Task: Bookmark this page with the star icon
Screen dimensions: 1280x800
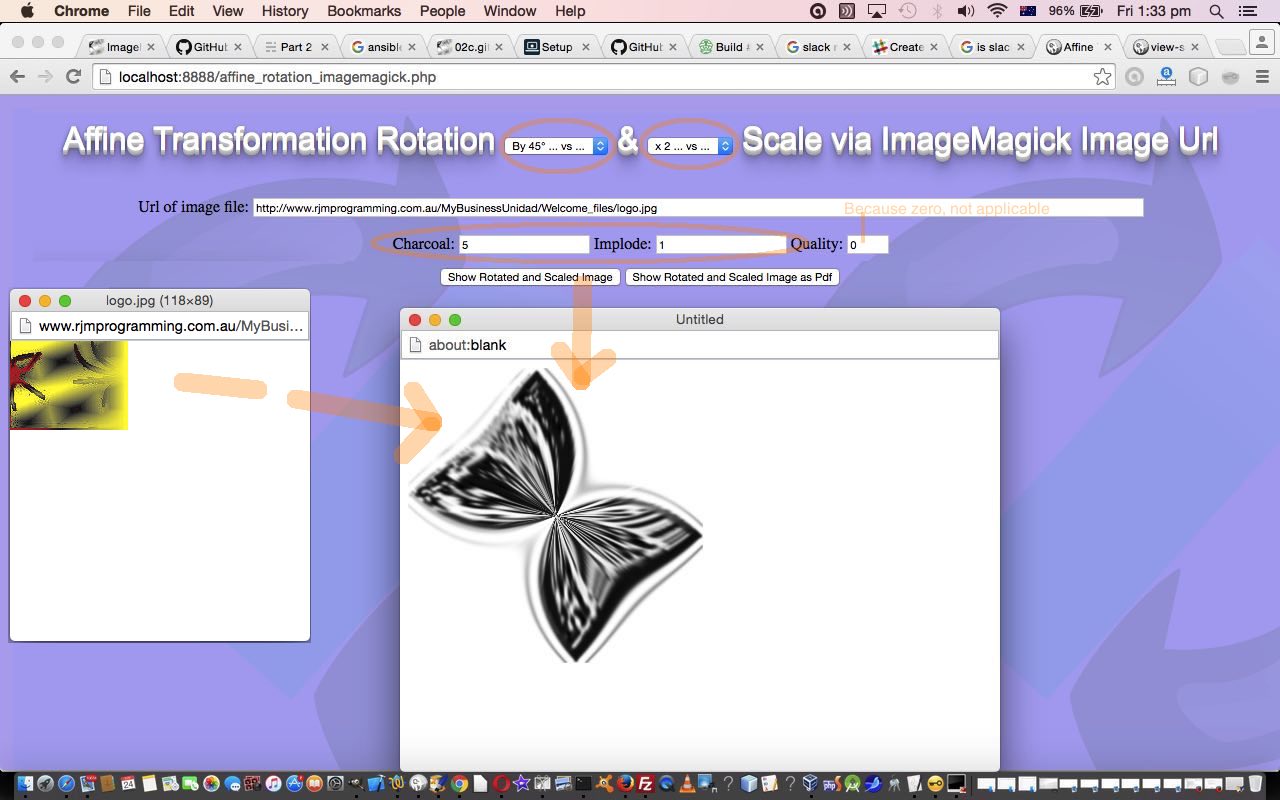Action: (1102, 77)
